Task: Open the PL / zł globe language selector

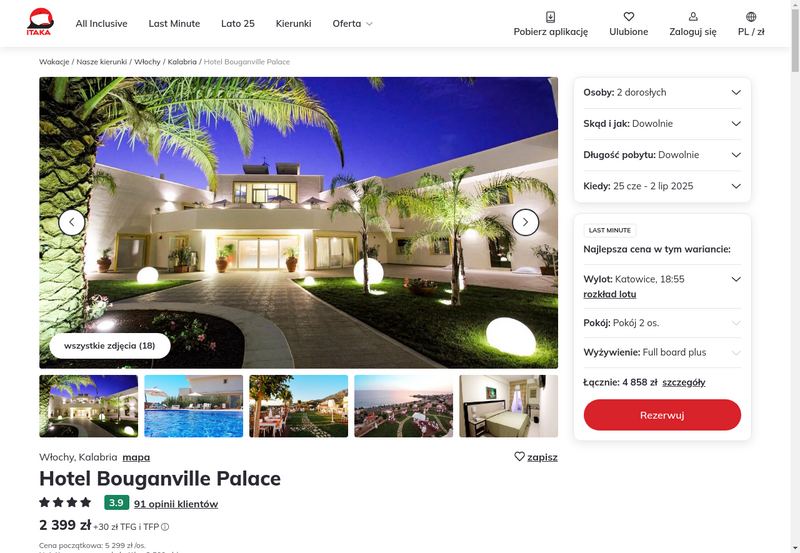Action: pos(751,17)
